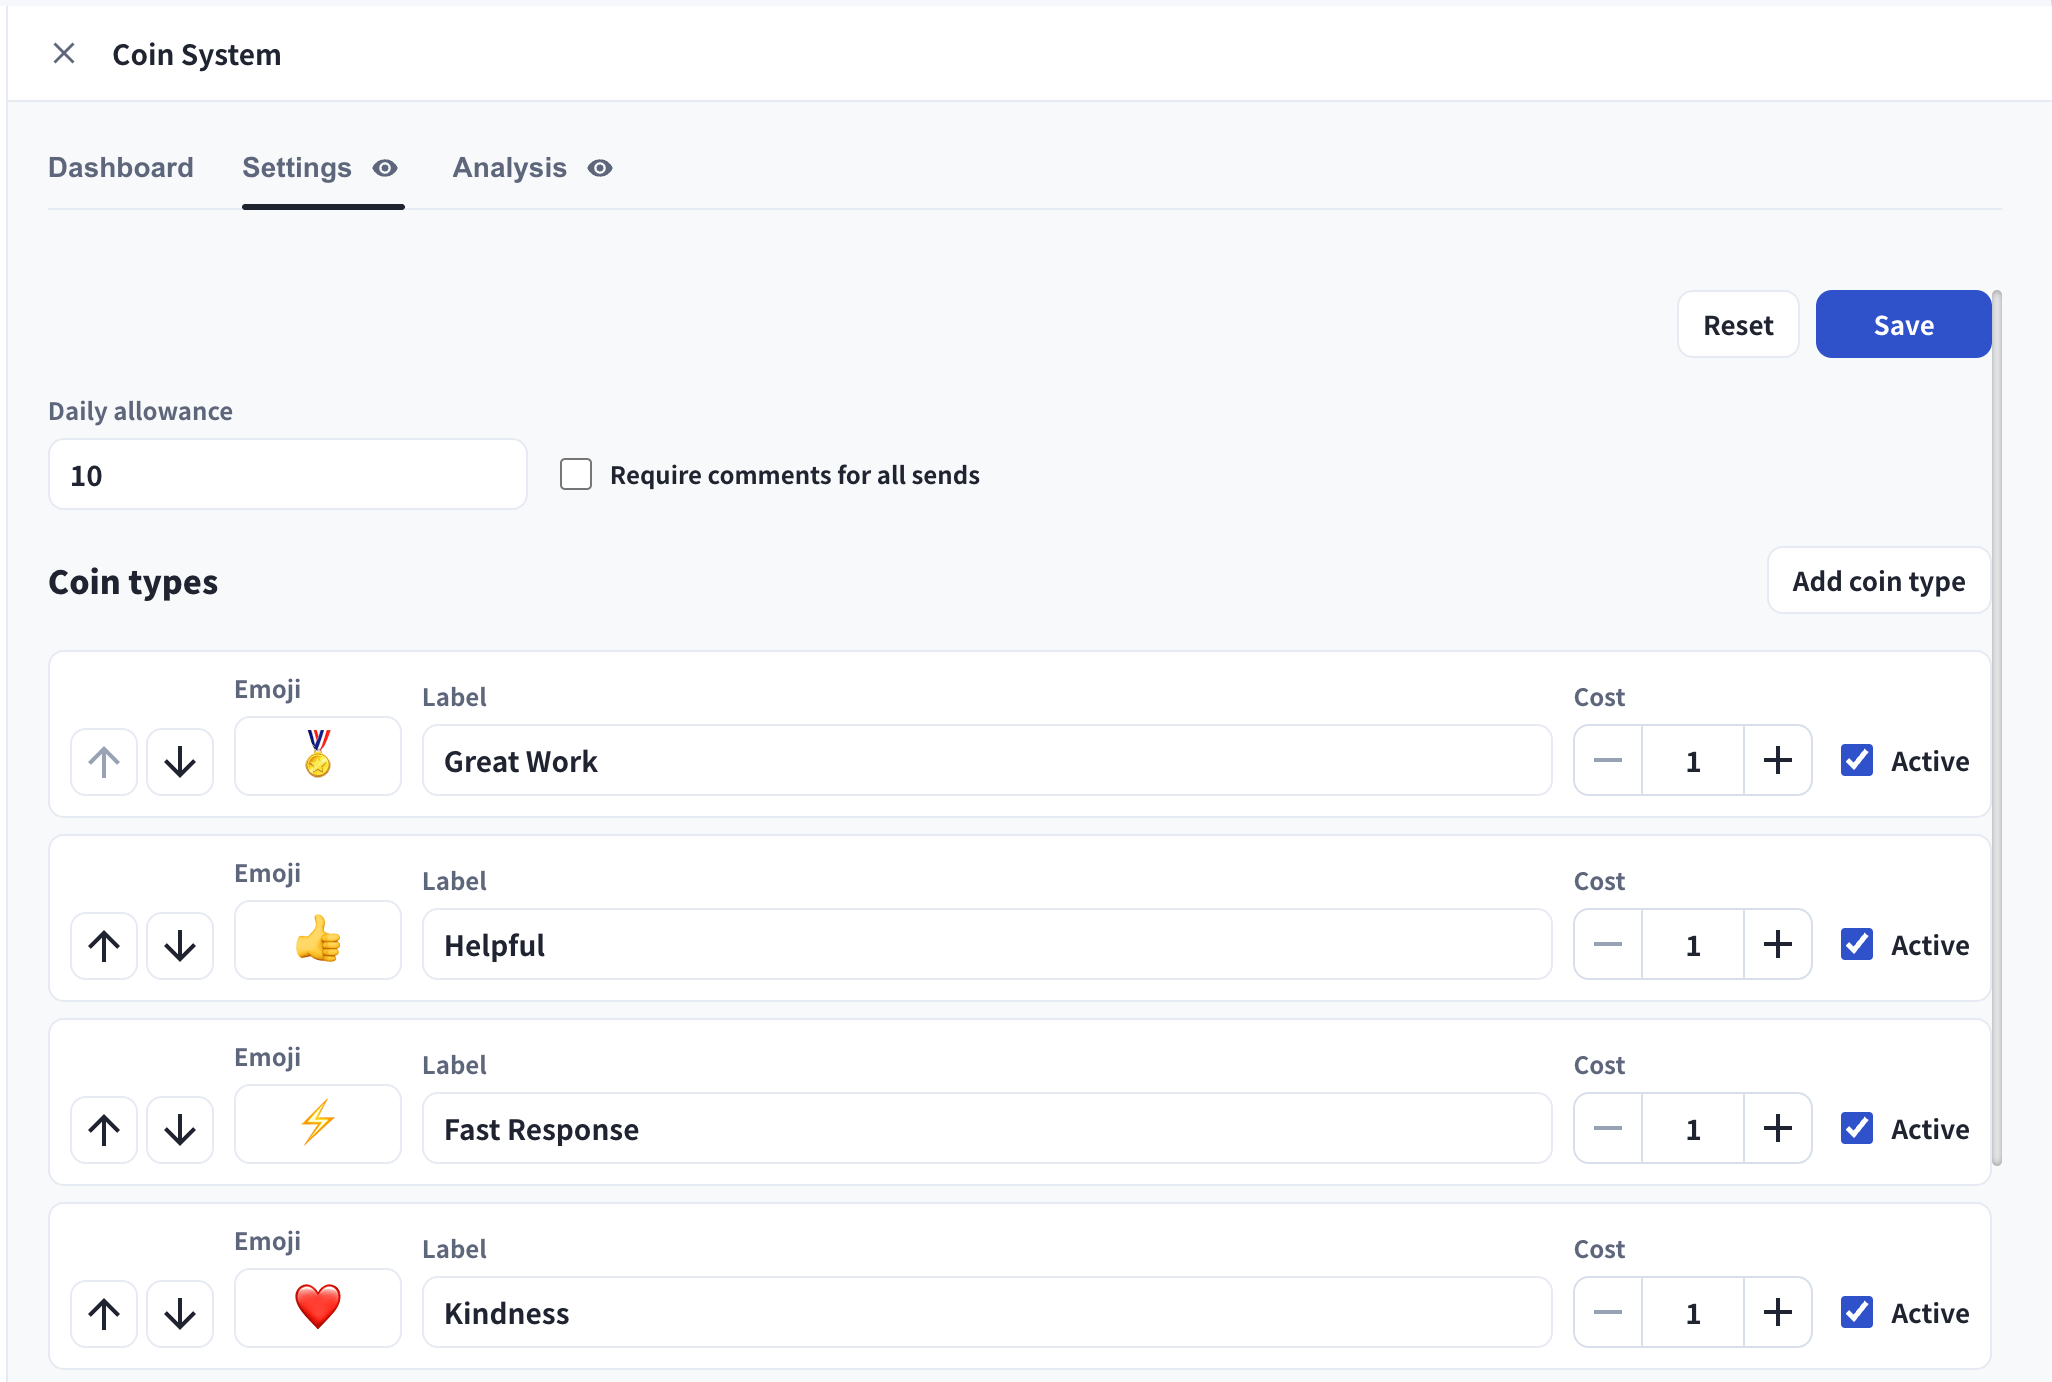Switch to the Dashboard tab

click(x=121, y=167)
